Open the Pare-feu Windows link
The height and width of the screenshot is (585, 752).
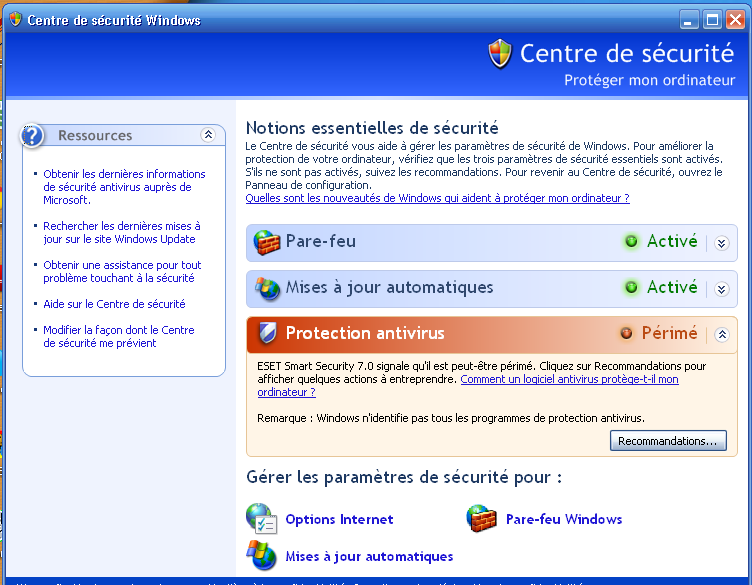(564, 519)
